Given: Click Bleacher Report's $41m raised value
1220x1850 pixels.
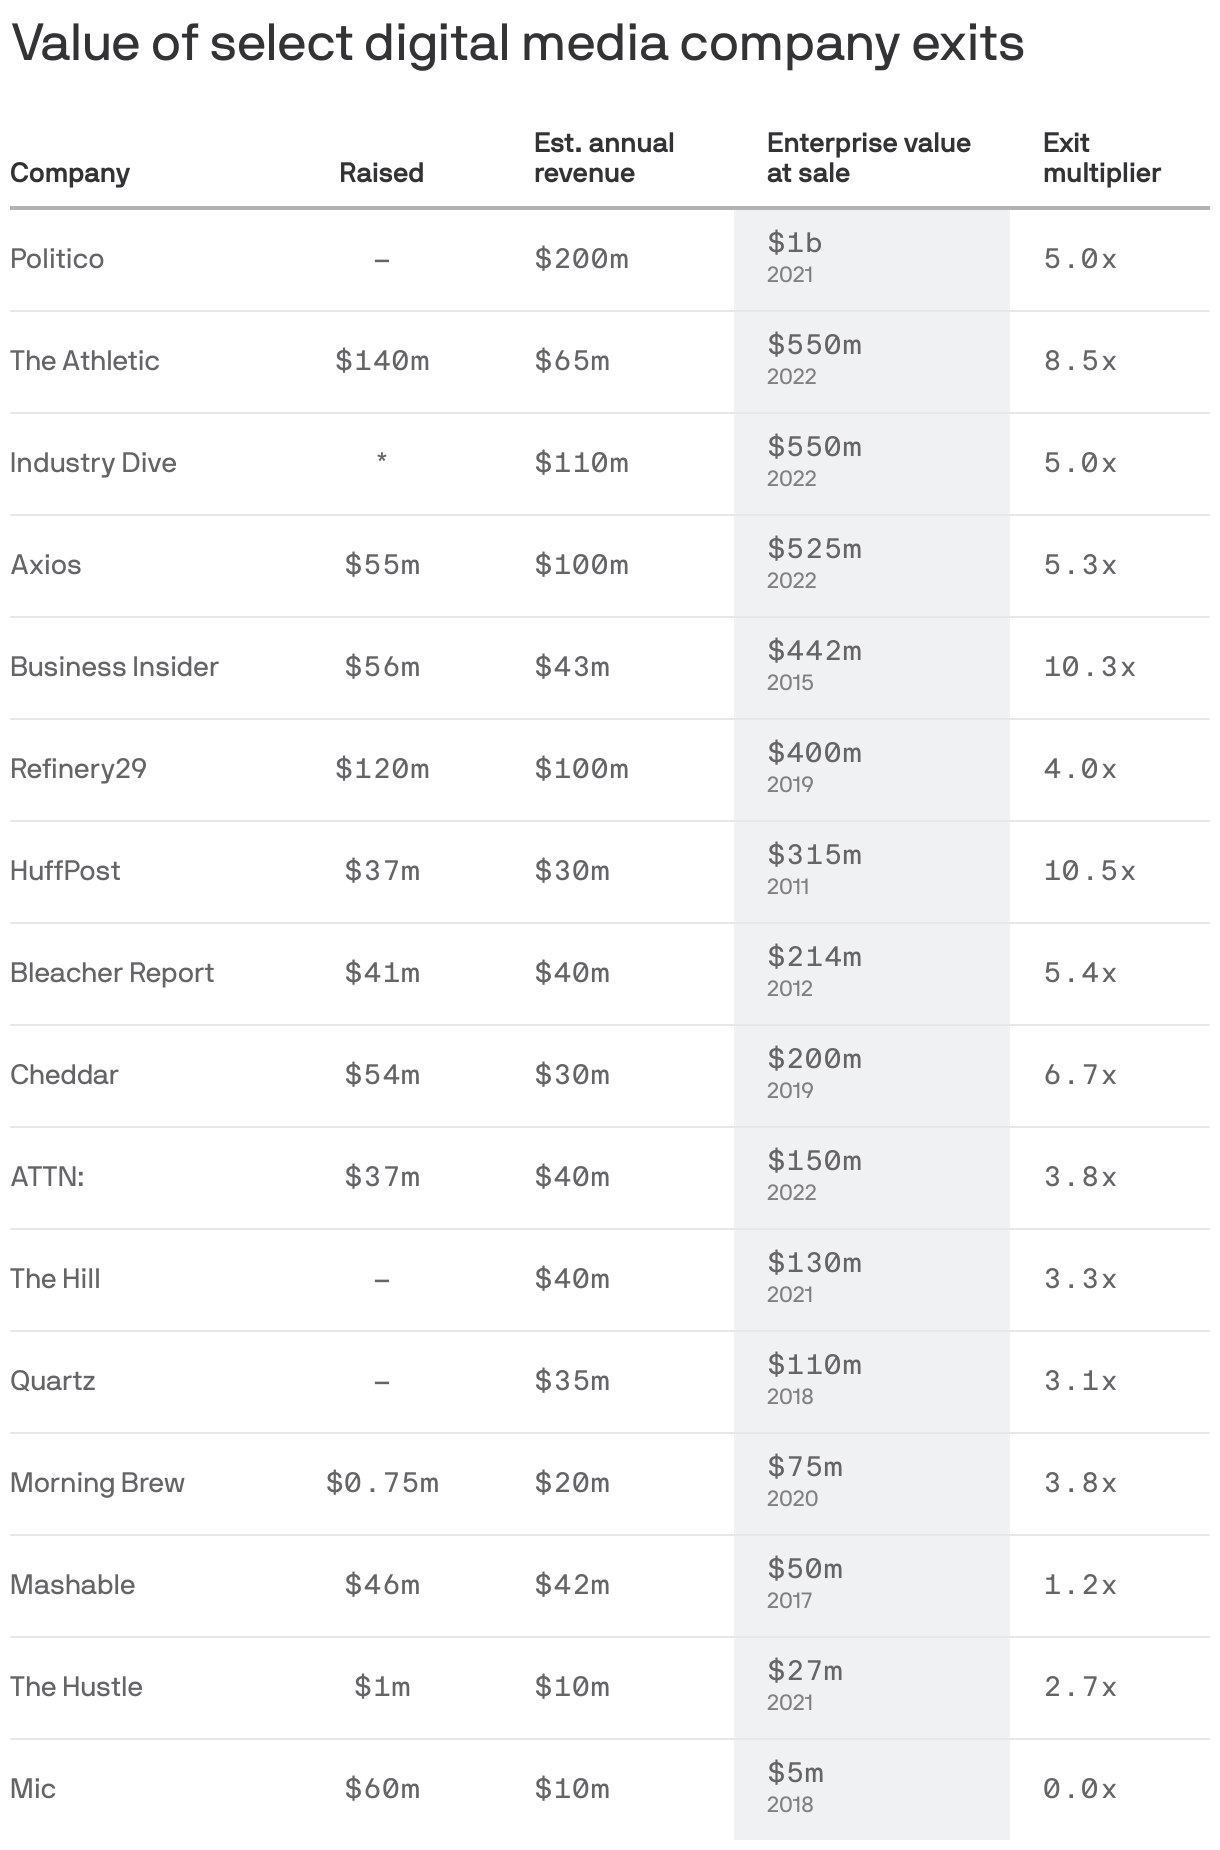Looking at the screenshot, I should pyautogui.click(x=382, y=973).
